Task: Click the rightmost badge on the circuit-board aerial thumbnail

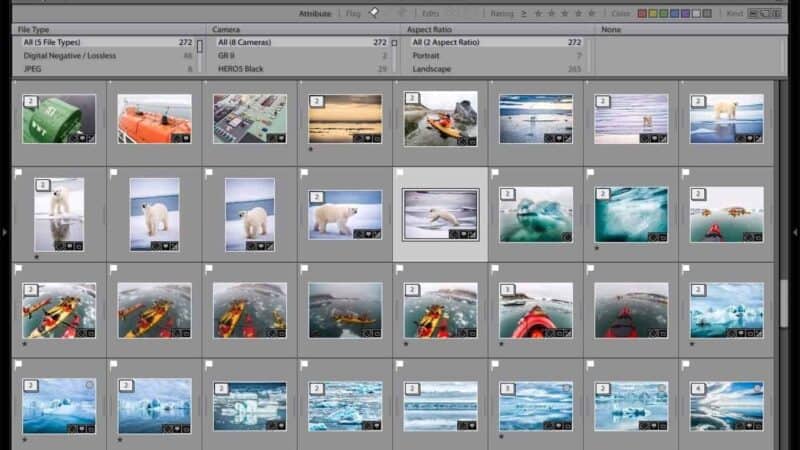Action: click(281, 138)
